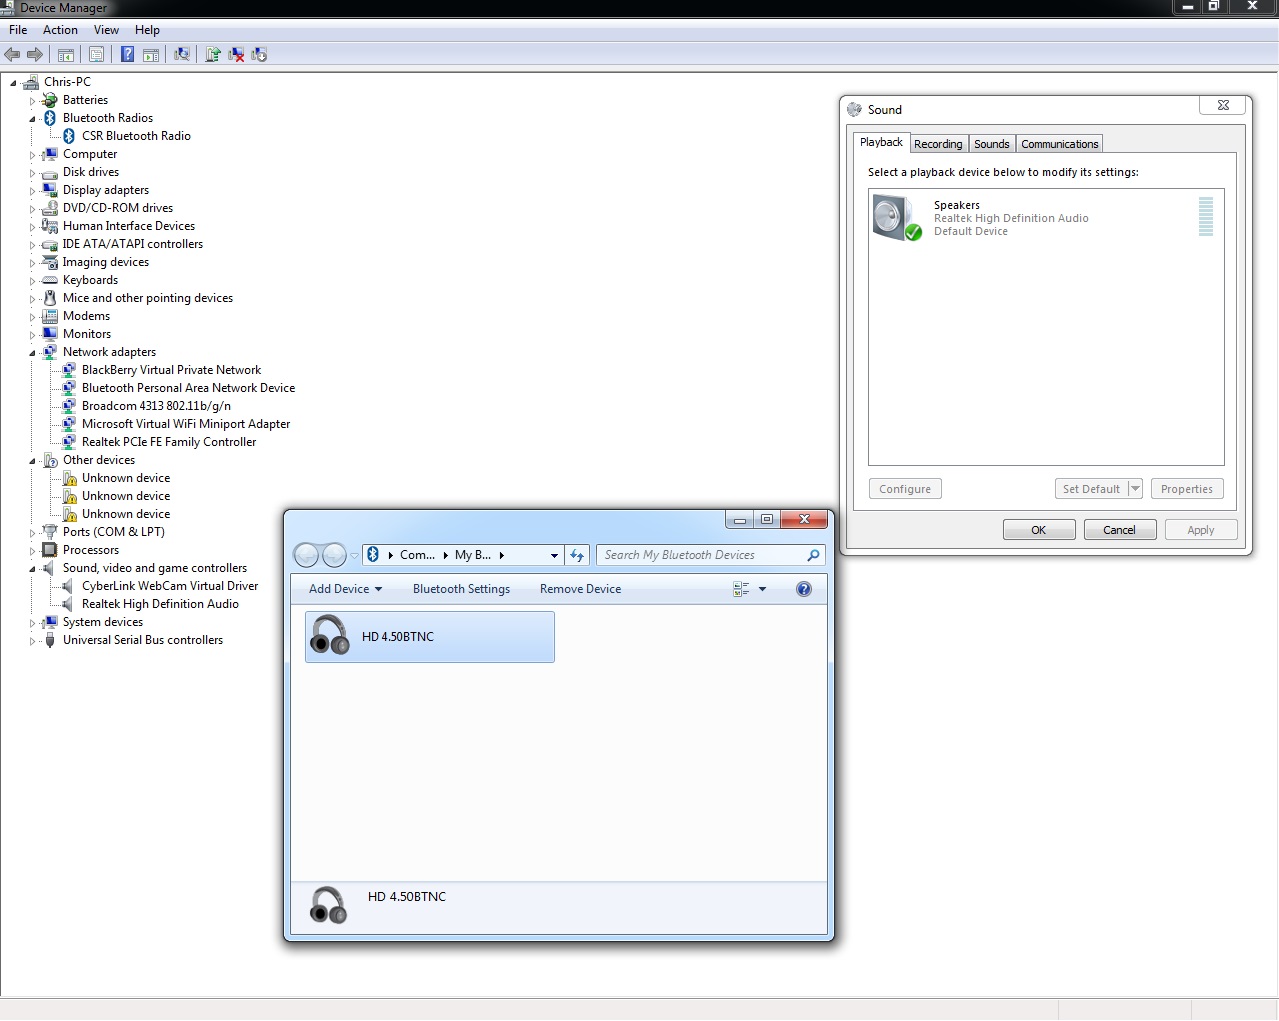The width and height of the screenshot is (1279, 1021).
Task: Collapse the Other devices node
Action: point(32,461)
